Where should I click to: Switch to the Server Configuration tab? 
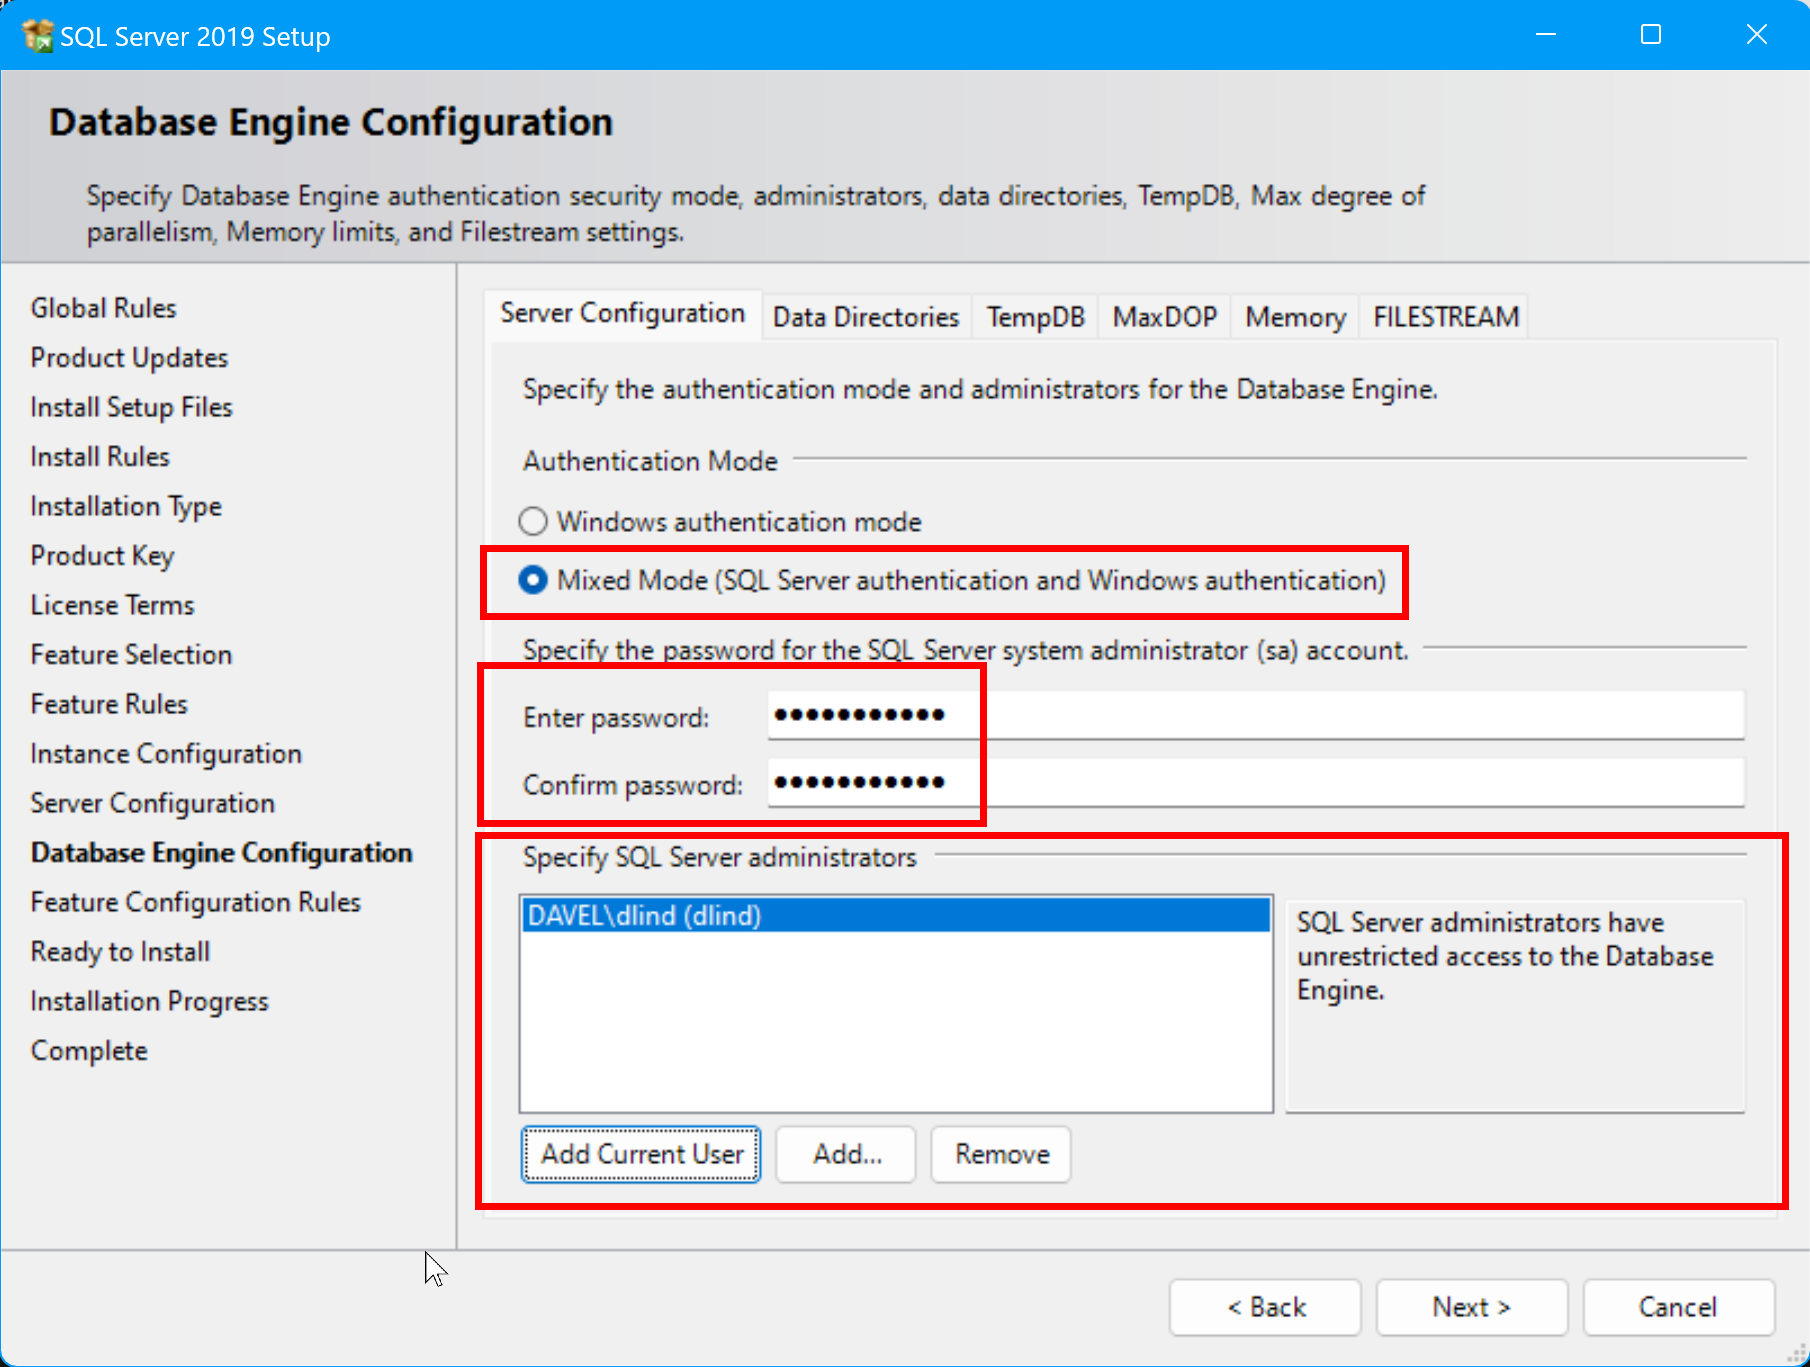[622, 314]
